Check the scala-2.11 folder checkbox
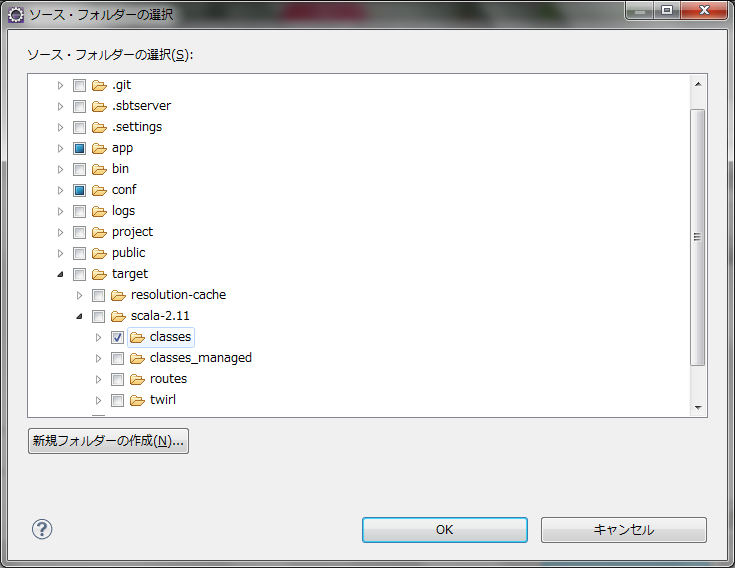 pyautogui.click(x=98, y=316)
